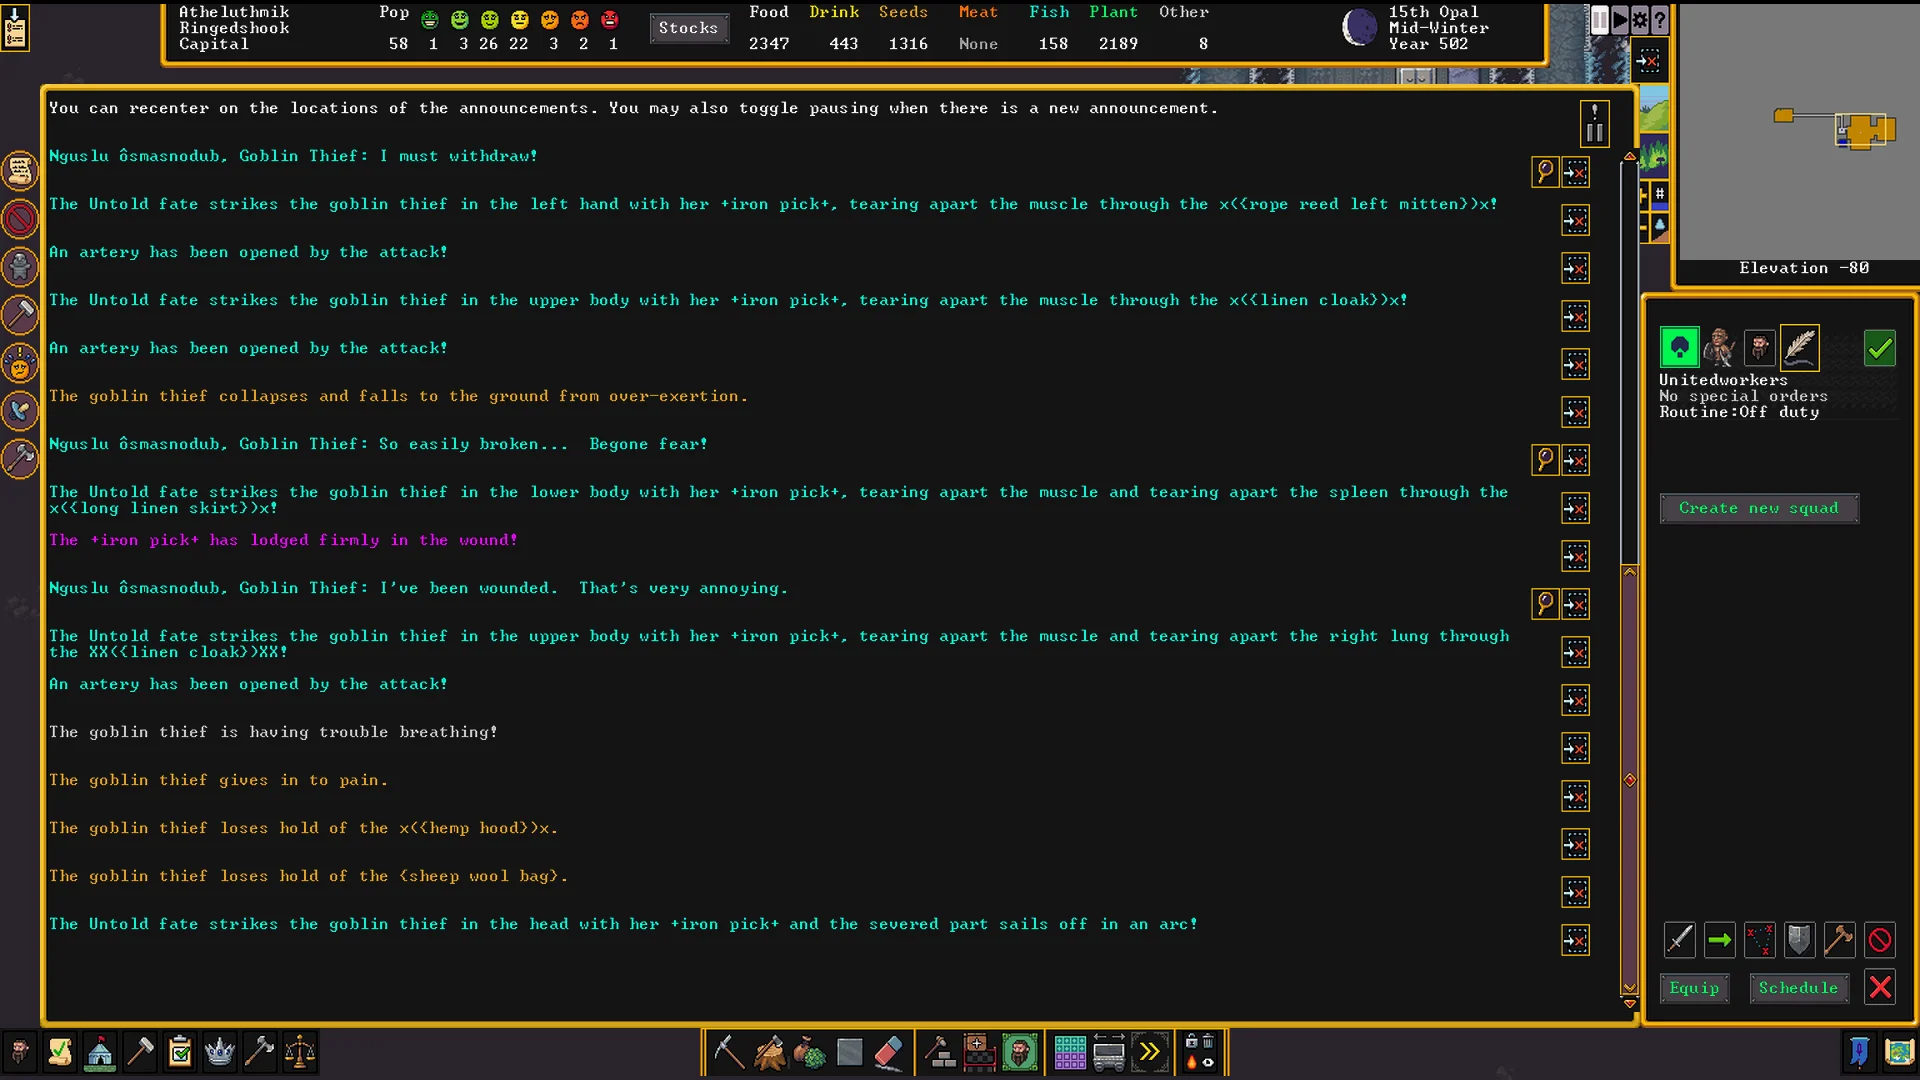Select the smooth stone tool
This screenshot has height=1080, width=1920.
click(849, 1052)
